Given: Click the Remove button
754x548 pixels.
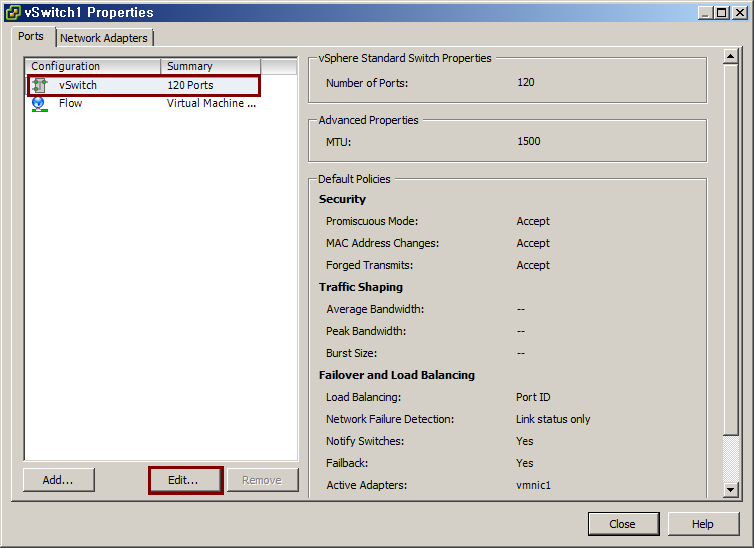Looking at the screenshot, I should pos(262,480).
